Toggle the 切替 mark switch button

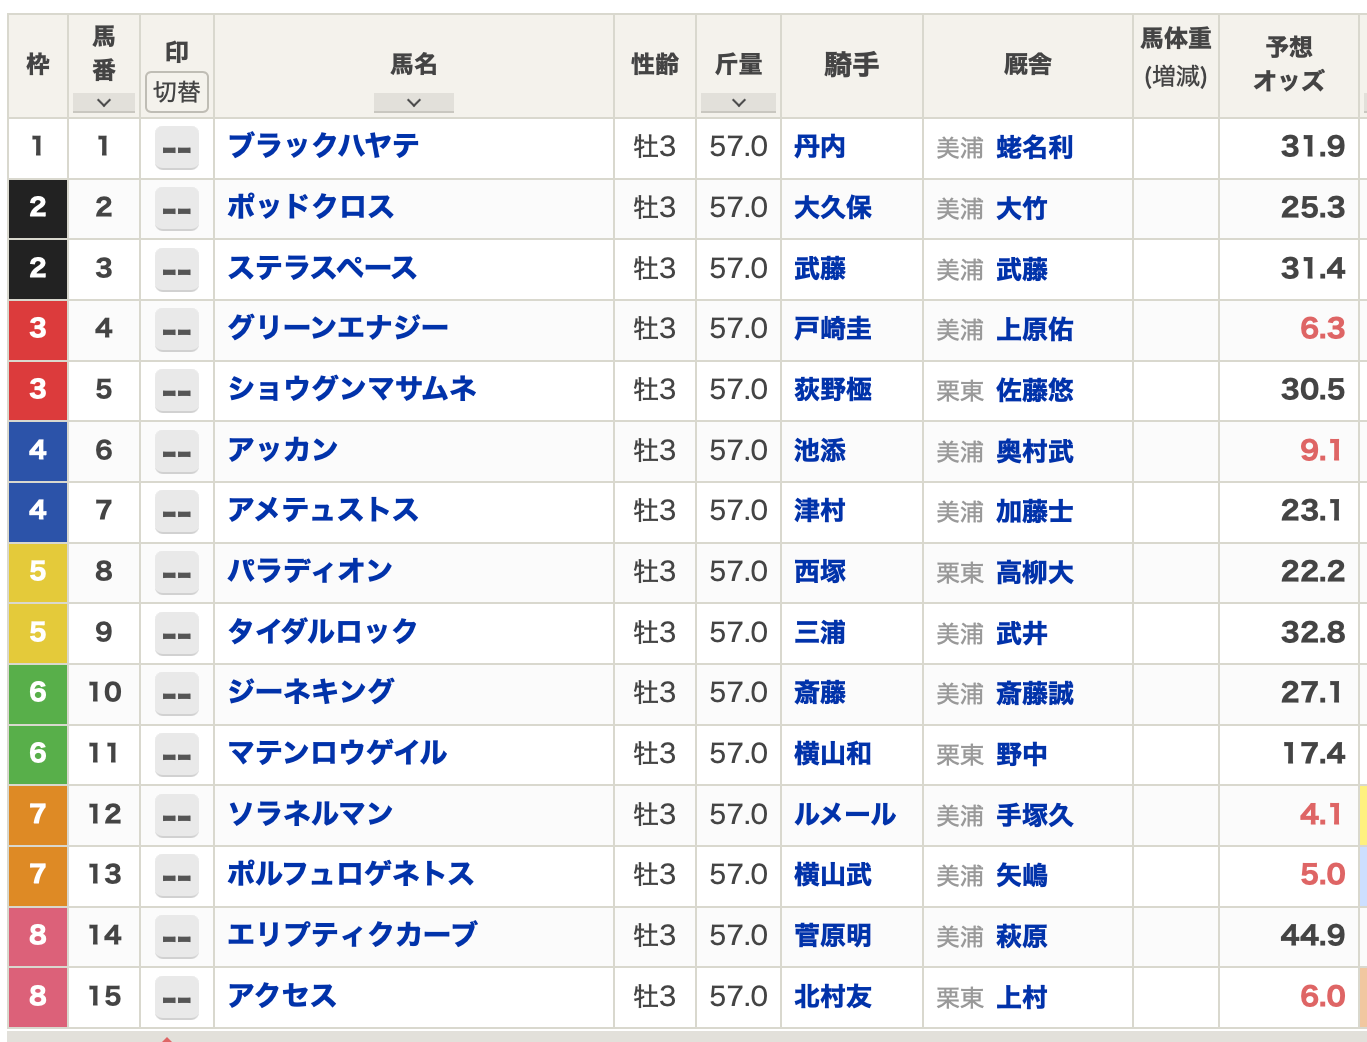pyautogui.click(x=177, y=92)
